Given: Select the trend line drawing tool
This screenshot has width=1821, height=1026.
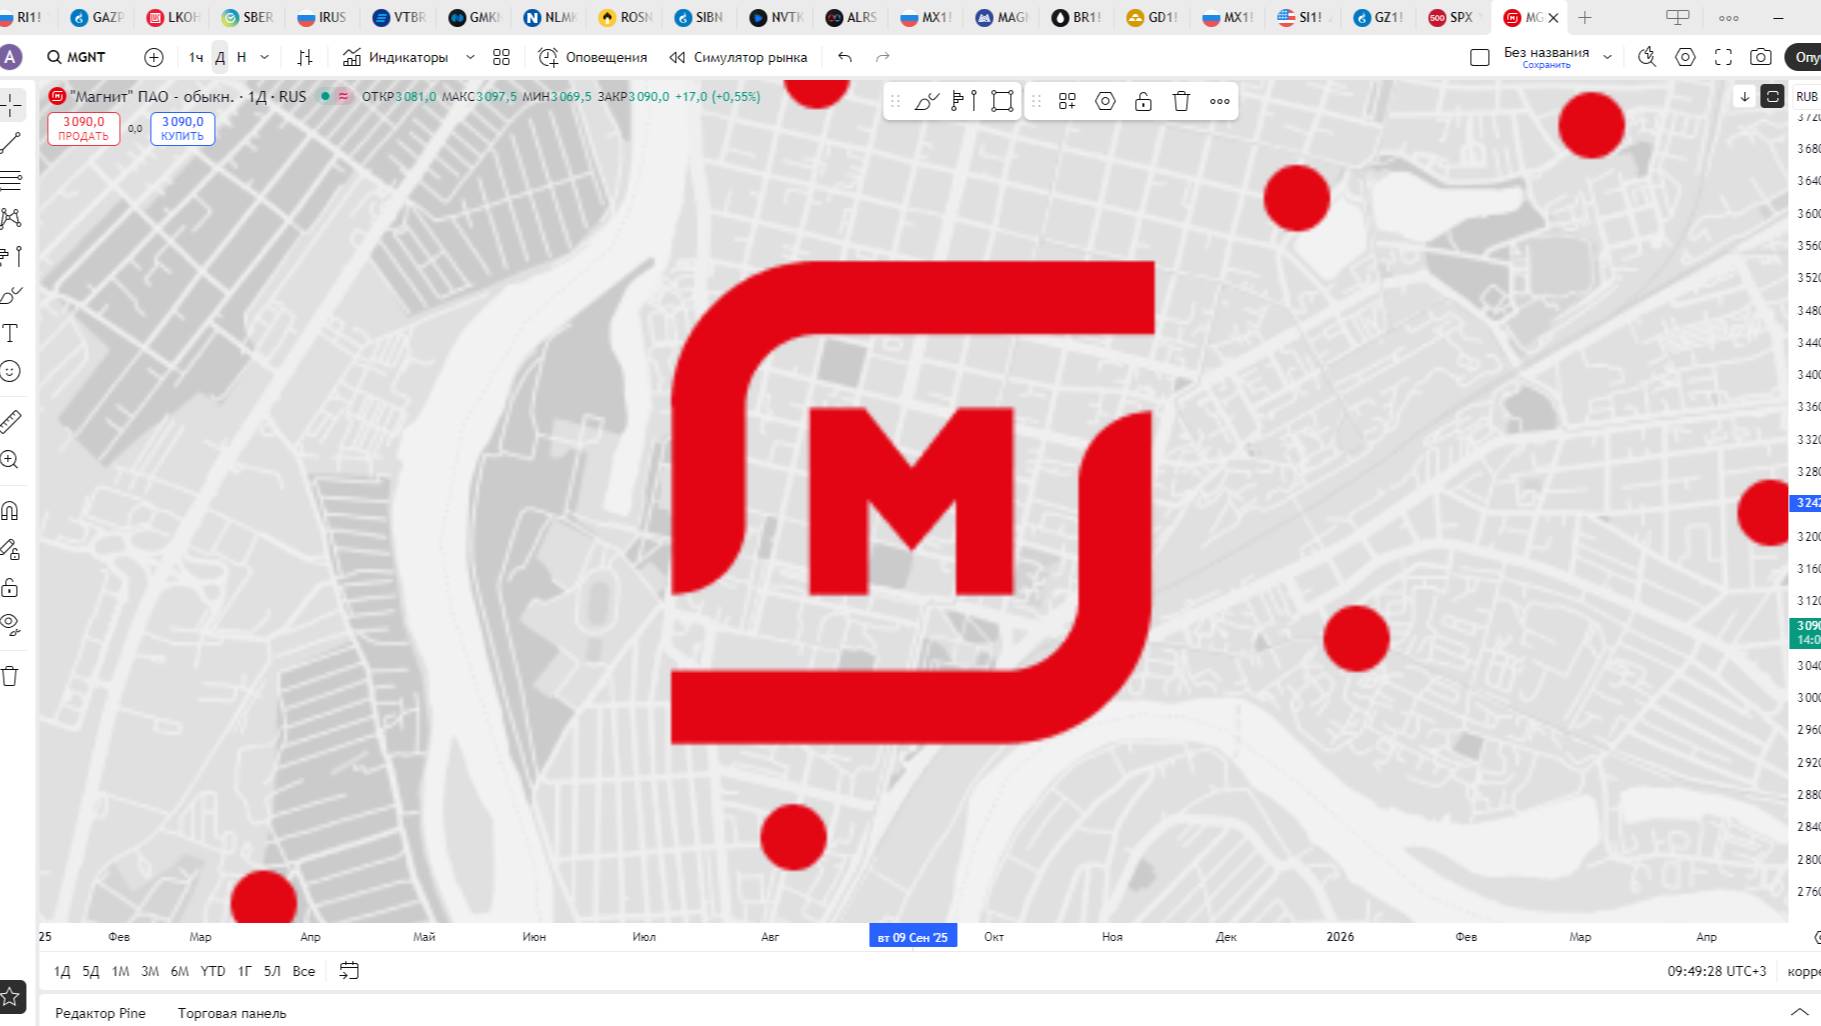Looking at the screenshot, I should 11,143.
